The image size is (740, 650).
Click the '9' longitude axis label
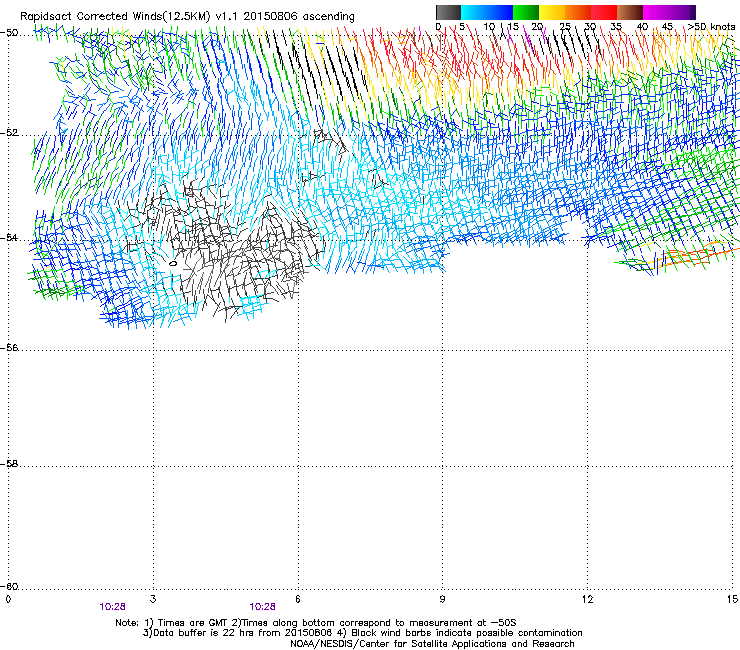pyautogui.click(x=442, y=599)
